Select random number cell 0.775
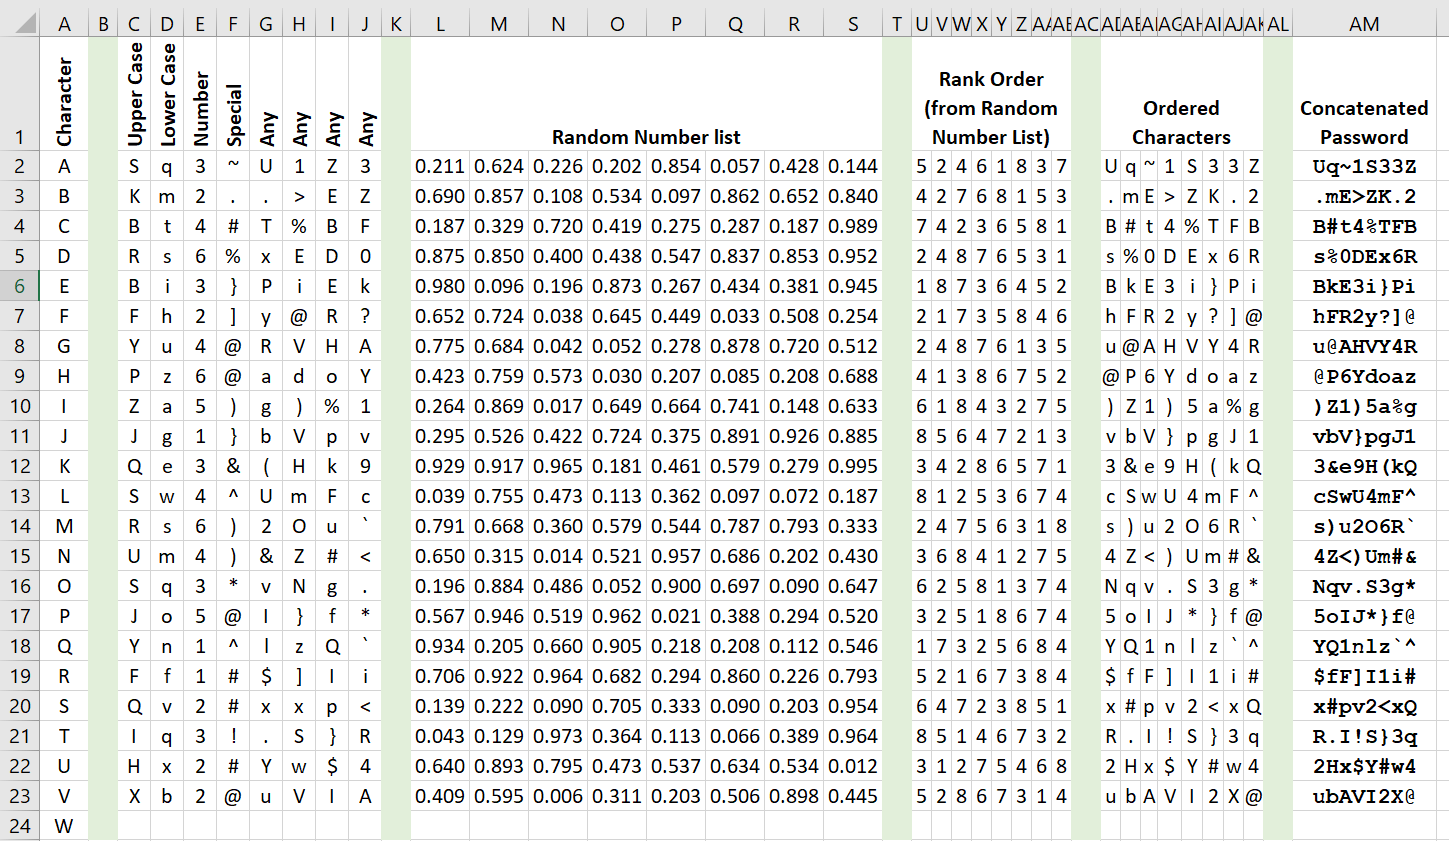Image resolution: width=1449 pixels, height=841 pixels. tap(440, 346)
